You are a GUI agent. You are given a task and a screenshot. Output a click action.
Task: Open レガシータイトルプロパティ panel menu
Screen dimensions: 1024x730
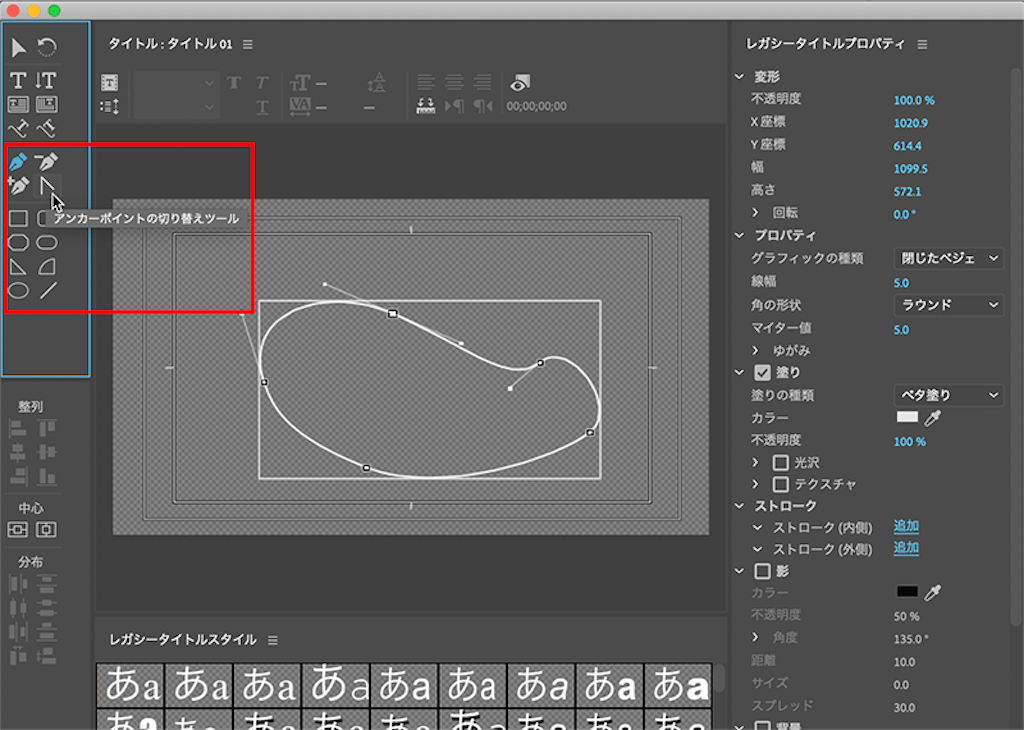[922, 44]
